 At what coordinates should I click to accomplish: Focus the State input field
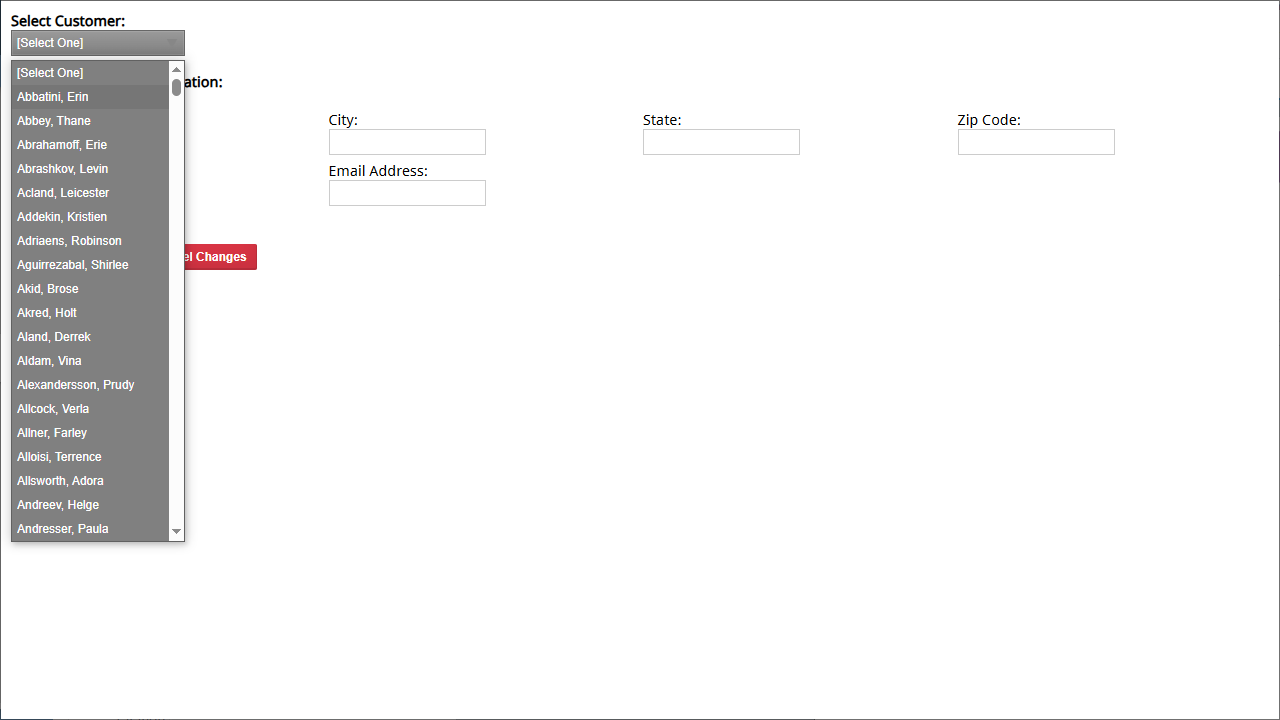pos(721,142)
